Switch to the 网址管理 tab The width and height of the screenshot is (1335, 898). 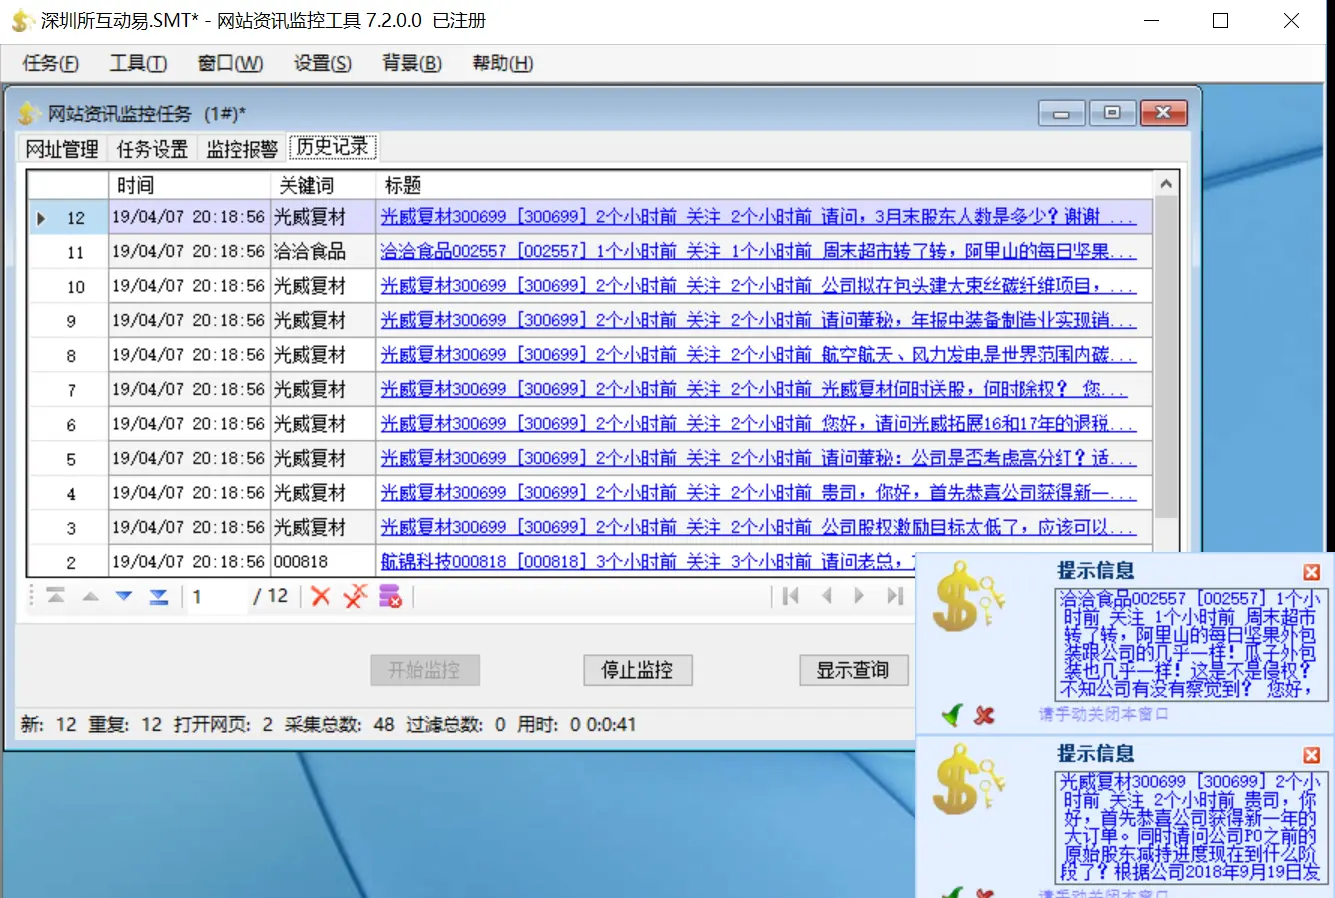(x=62, y=149)
